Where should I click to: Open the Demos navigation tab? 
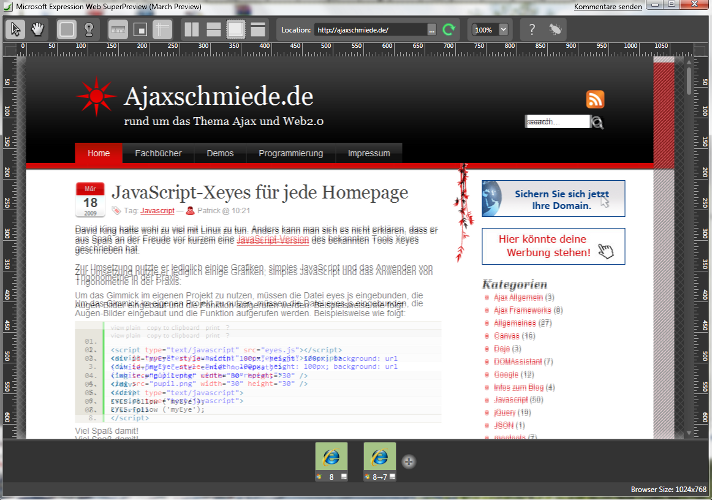(x=220, y=153)
